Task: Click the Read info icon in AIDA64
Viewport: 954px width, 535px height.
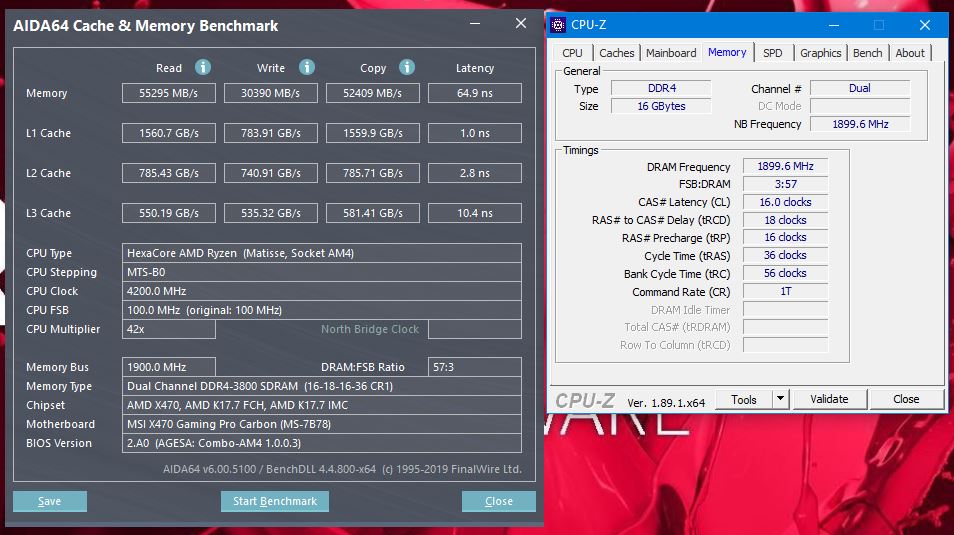Action: coord(203,67)
